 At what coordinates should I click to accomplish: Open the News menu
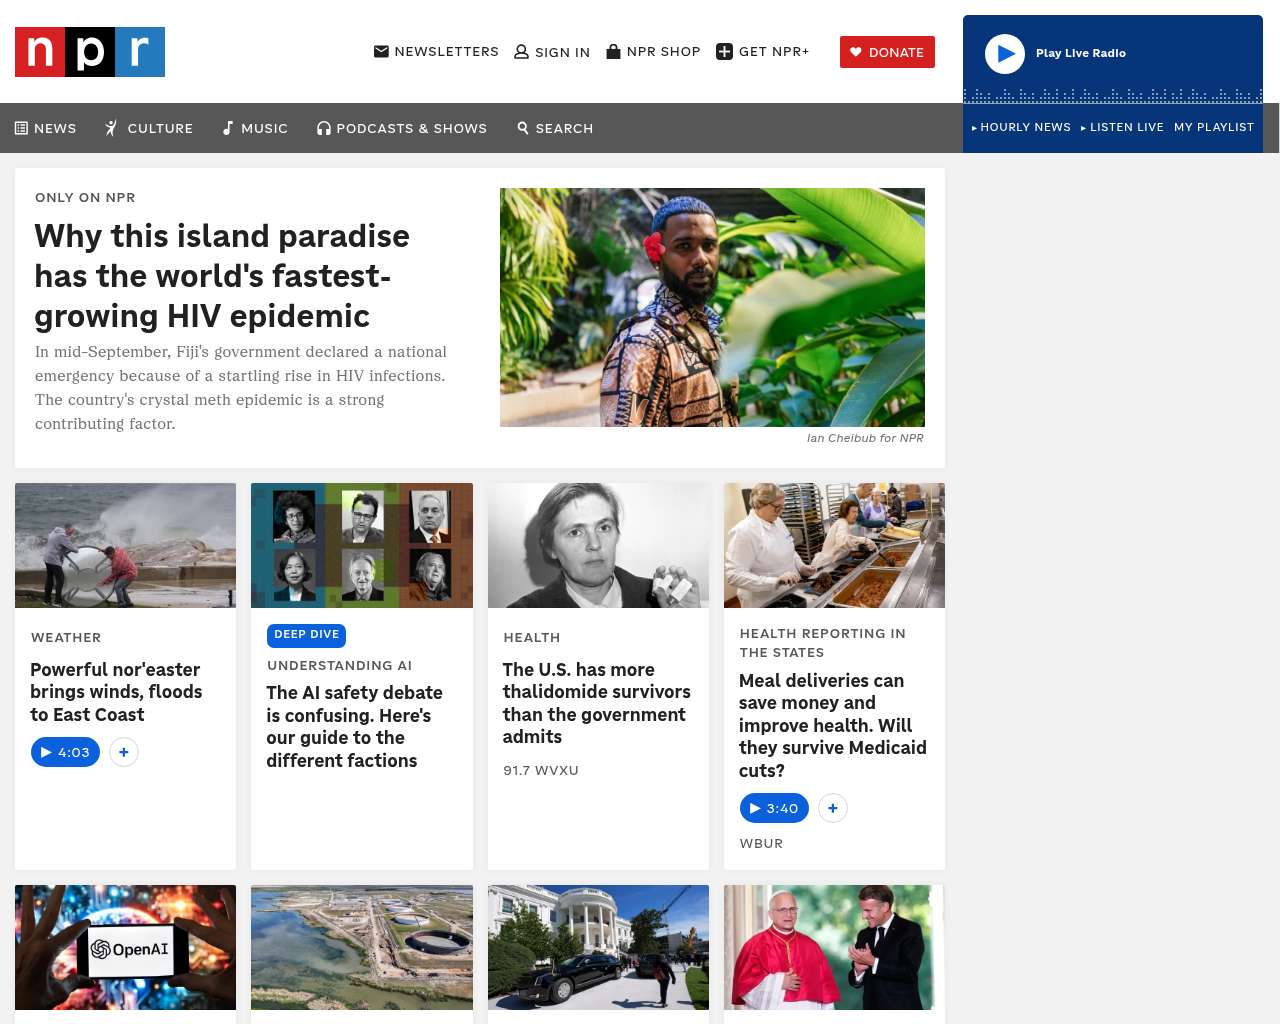(x=46, y=128)
